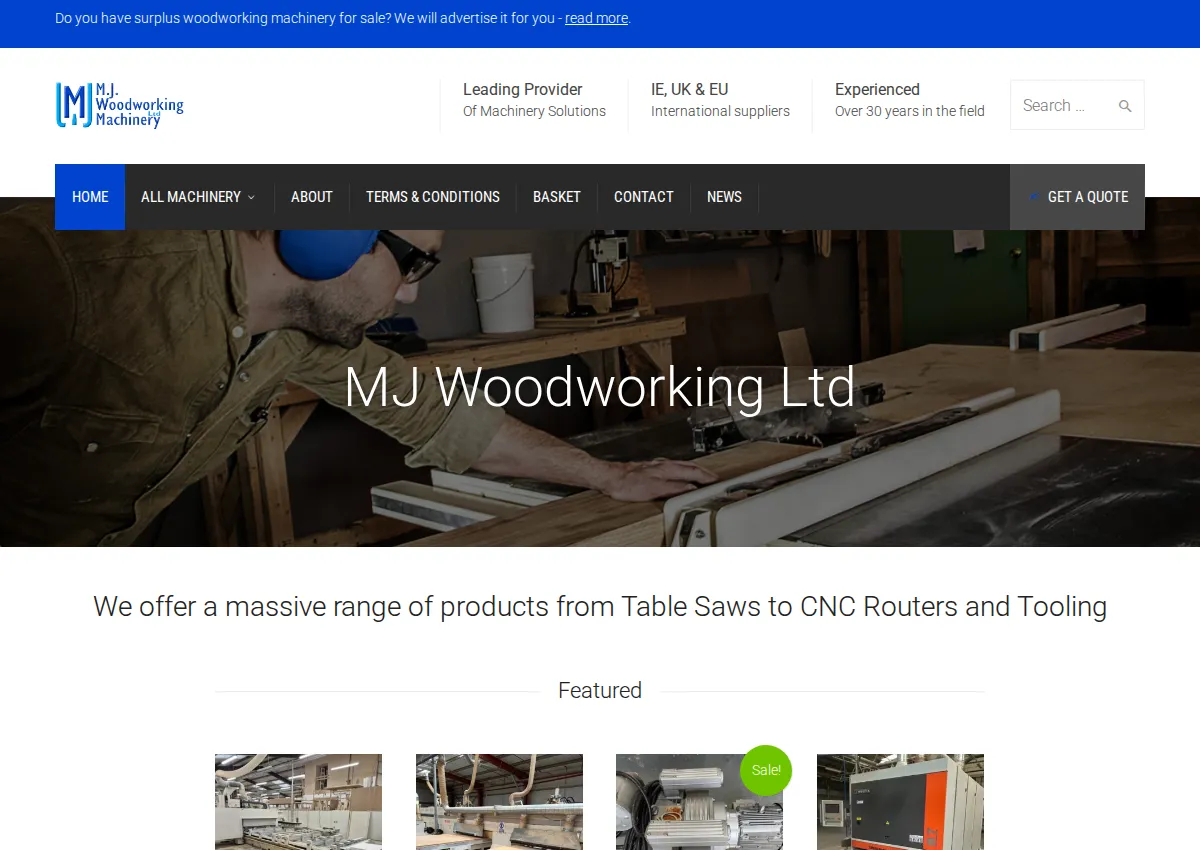This screenshot has height=850, width=1200.
Task: Go to Terms & Conditions
Action: [433, 197]
